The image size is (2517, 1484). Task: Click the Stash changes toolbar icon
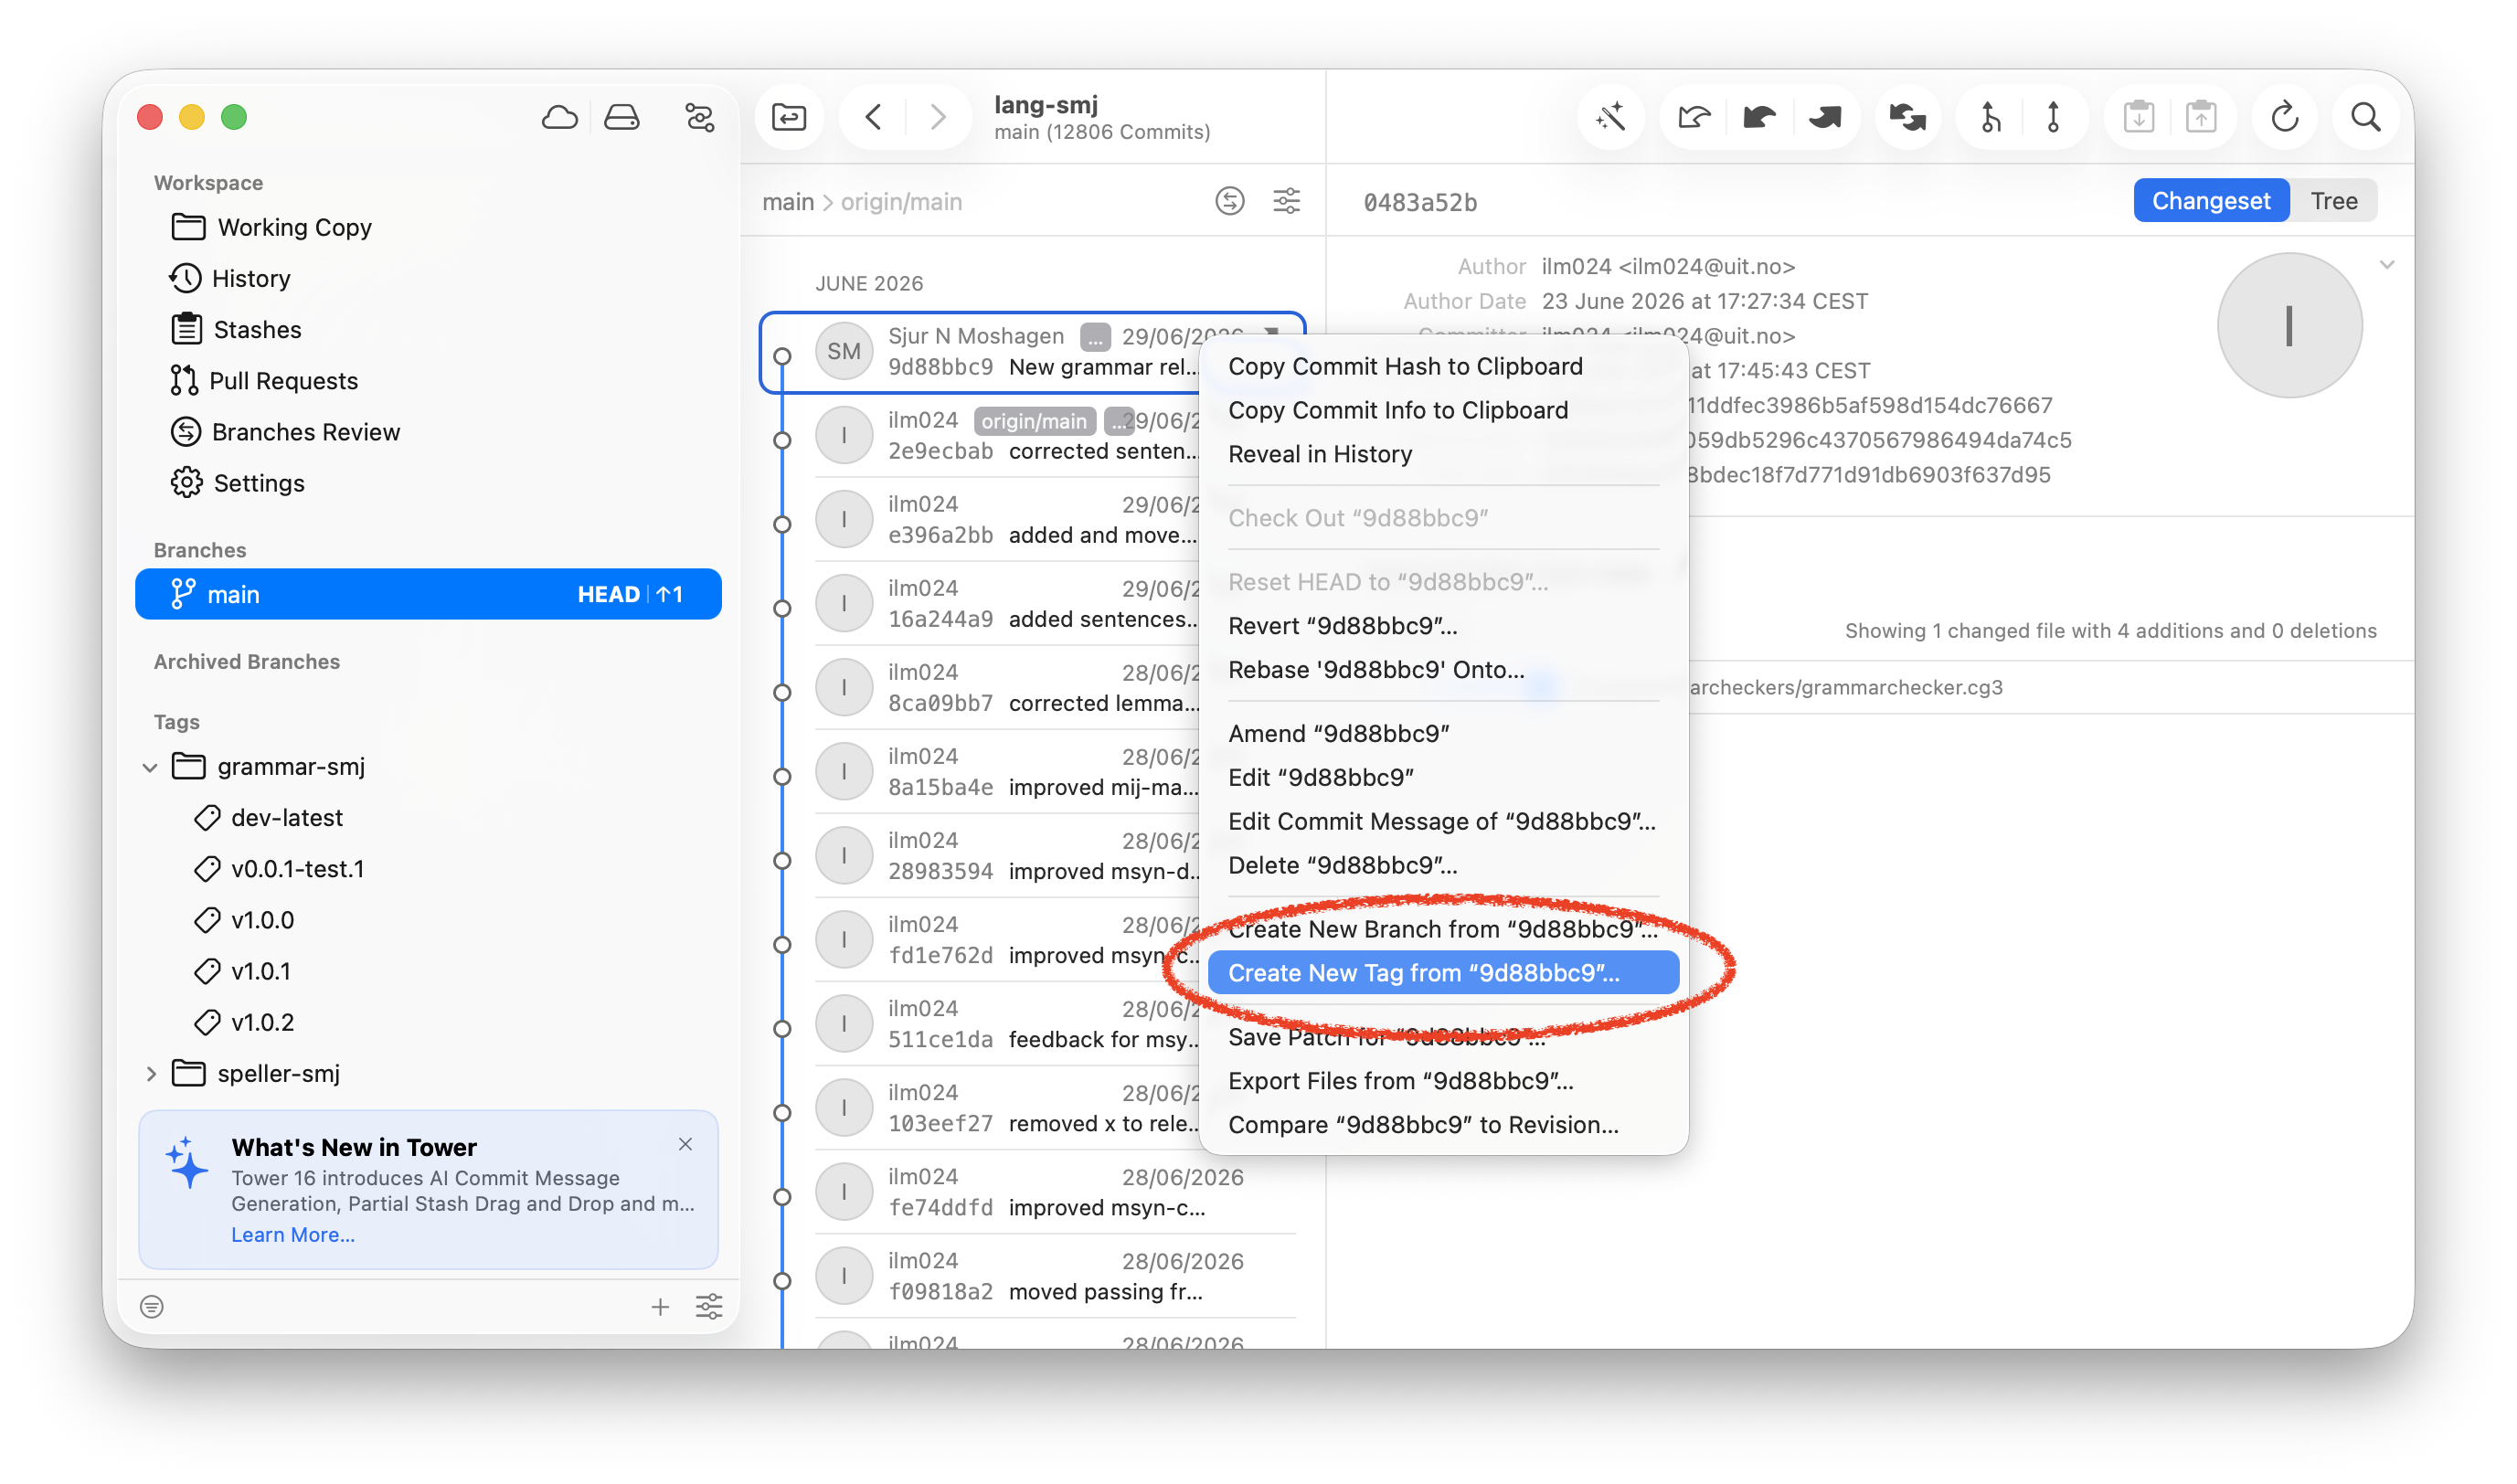(x=2139, y=118)
